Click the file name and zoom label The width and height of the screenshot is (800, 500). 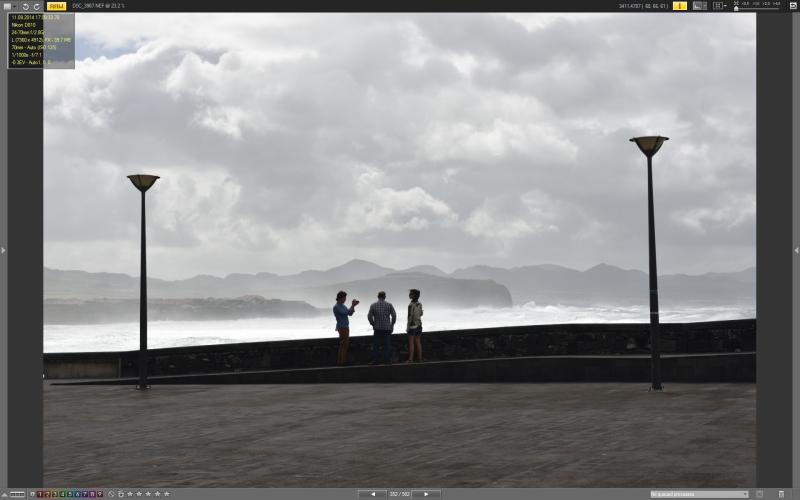(x=98, y=6)
